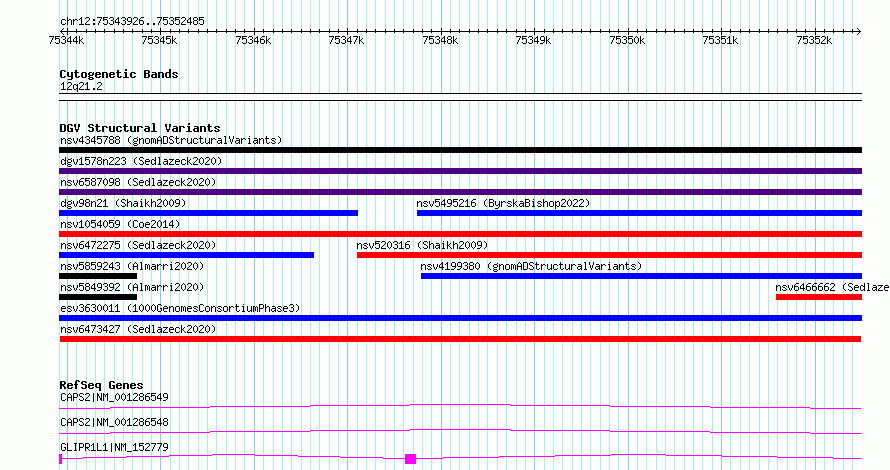Open the nsv6466662 variant label
This screenshot has width=890, height=470.
click(832, 287)
